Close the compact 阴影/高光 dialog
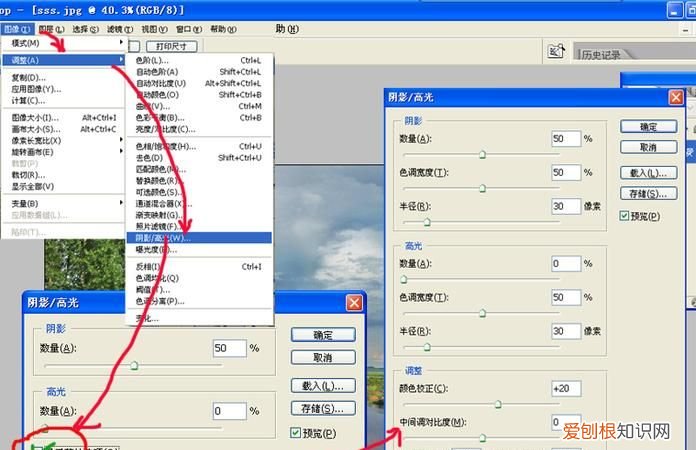This screenshot has height=450, width=696. pyautogui.click(x=354, y=303)
